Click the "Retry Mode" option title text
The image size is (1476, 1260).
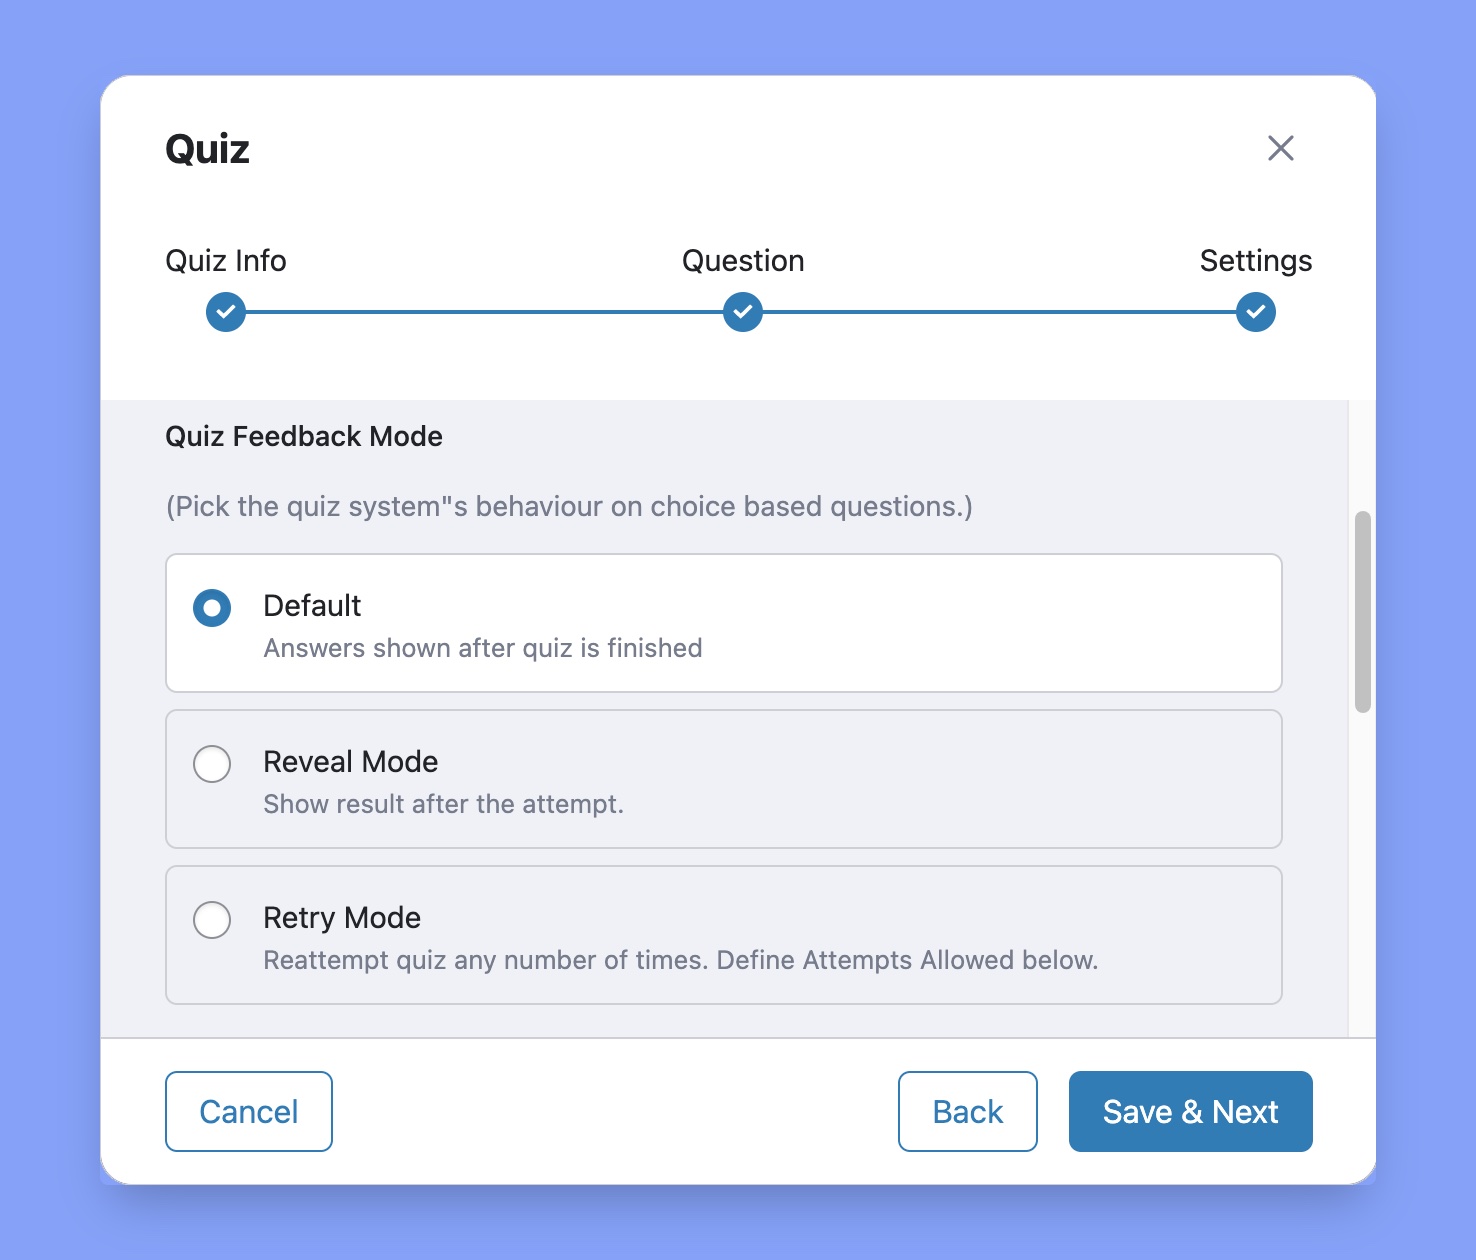pos(342,918)
